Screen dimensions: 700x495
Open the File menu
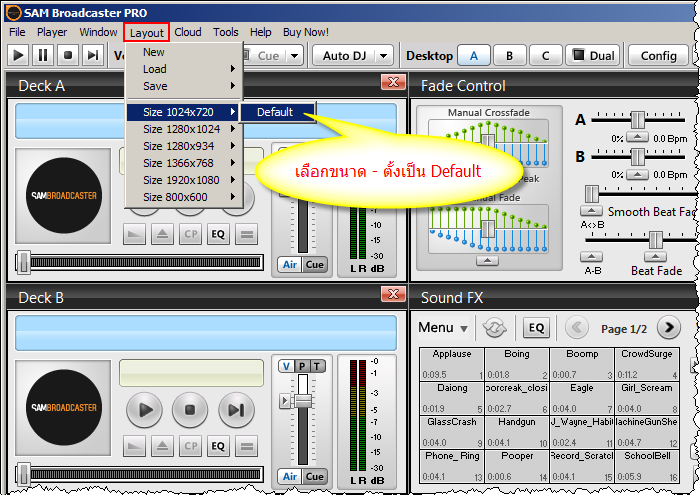click(x=17, y=32)
